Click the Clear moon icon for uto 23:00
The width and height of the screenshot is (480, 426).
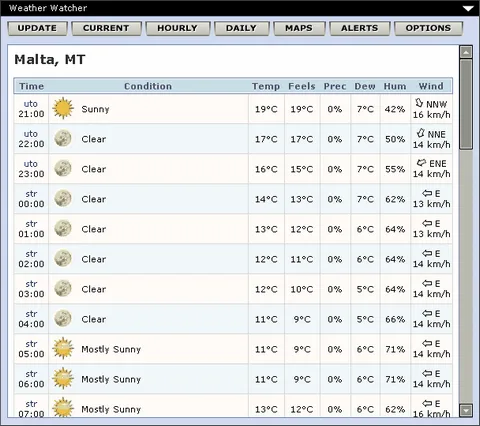[x=63, y=168]
